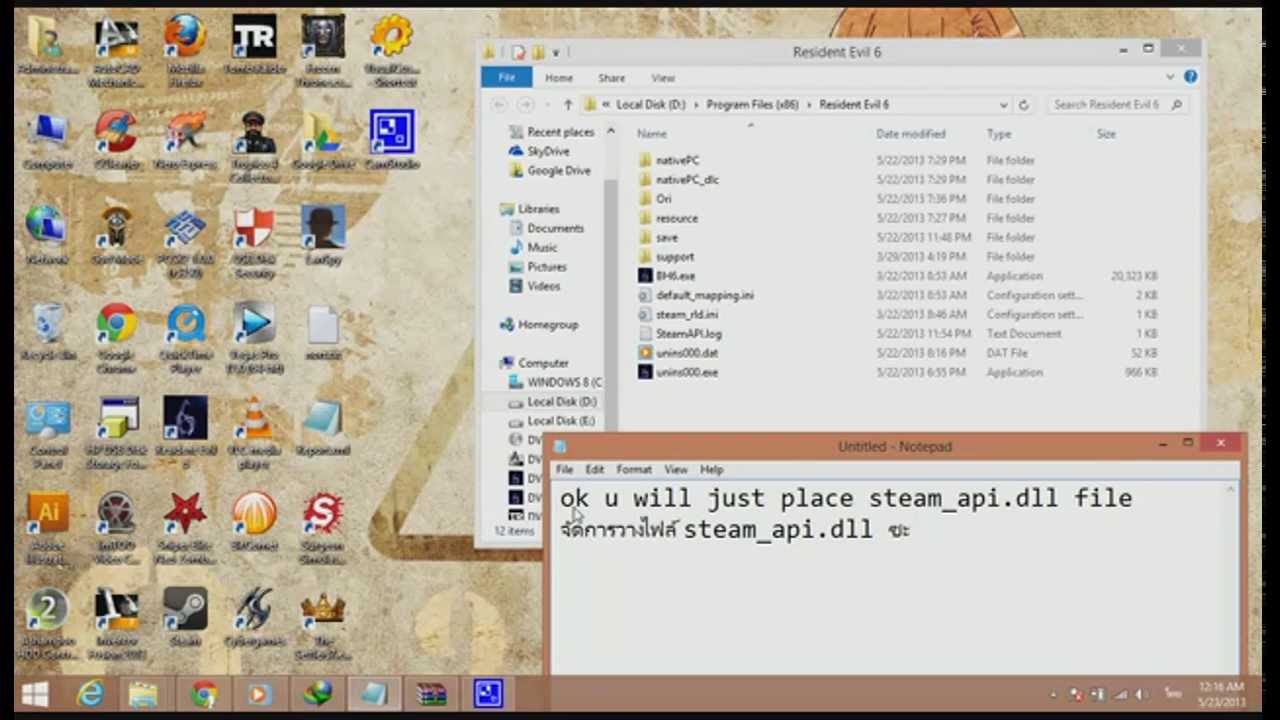Image resolution: width=1280 pixels, height=720 pixels.
Task: Click Program Files (x86) in address path
Action: 751,104
